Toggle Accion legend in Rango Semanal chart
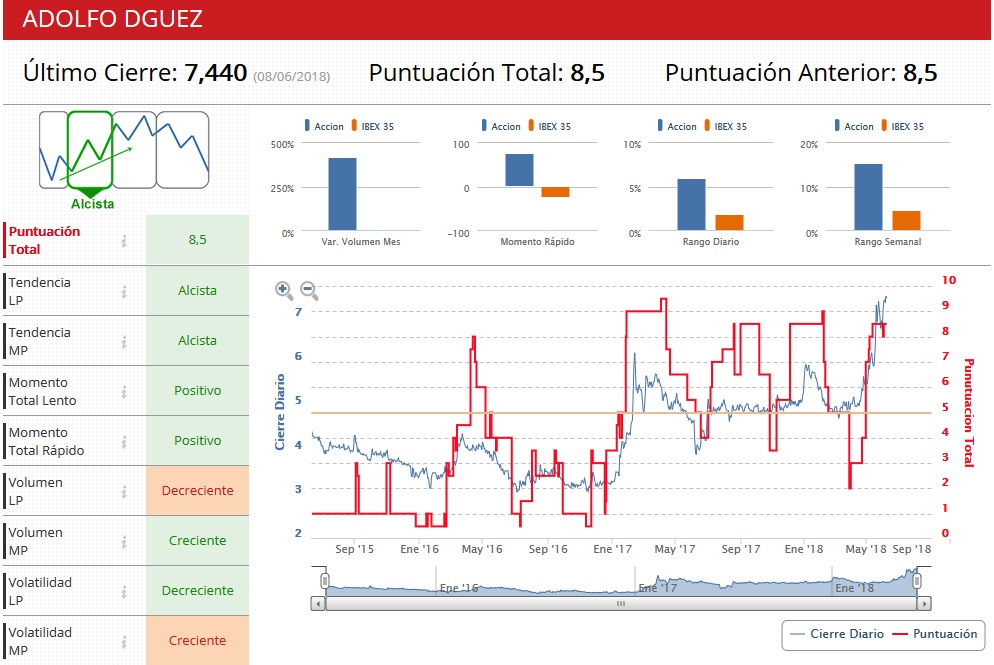This screenshot has height=665, width=994. click(x=854, y=126)
